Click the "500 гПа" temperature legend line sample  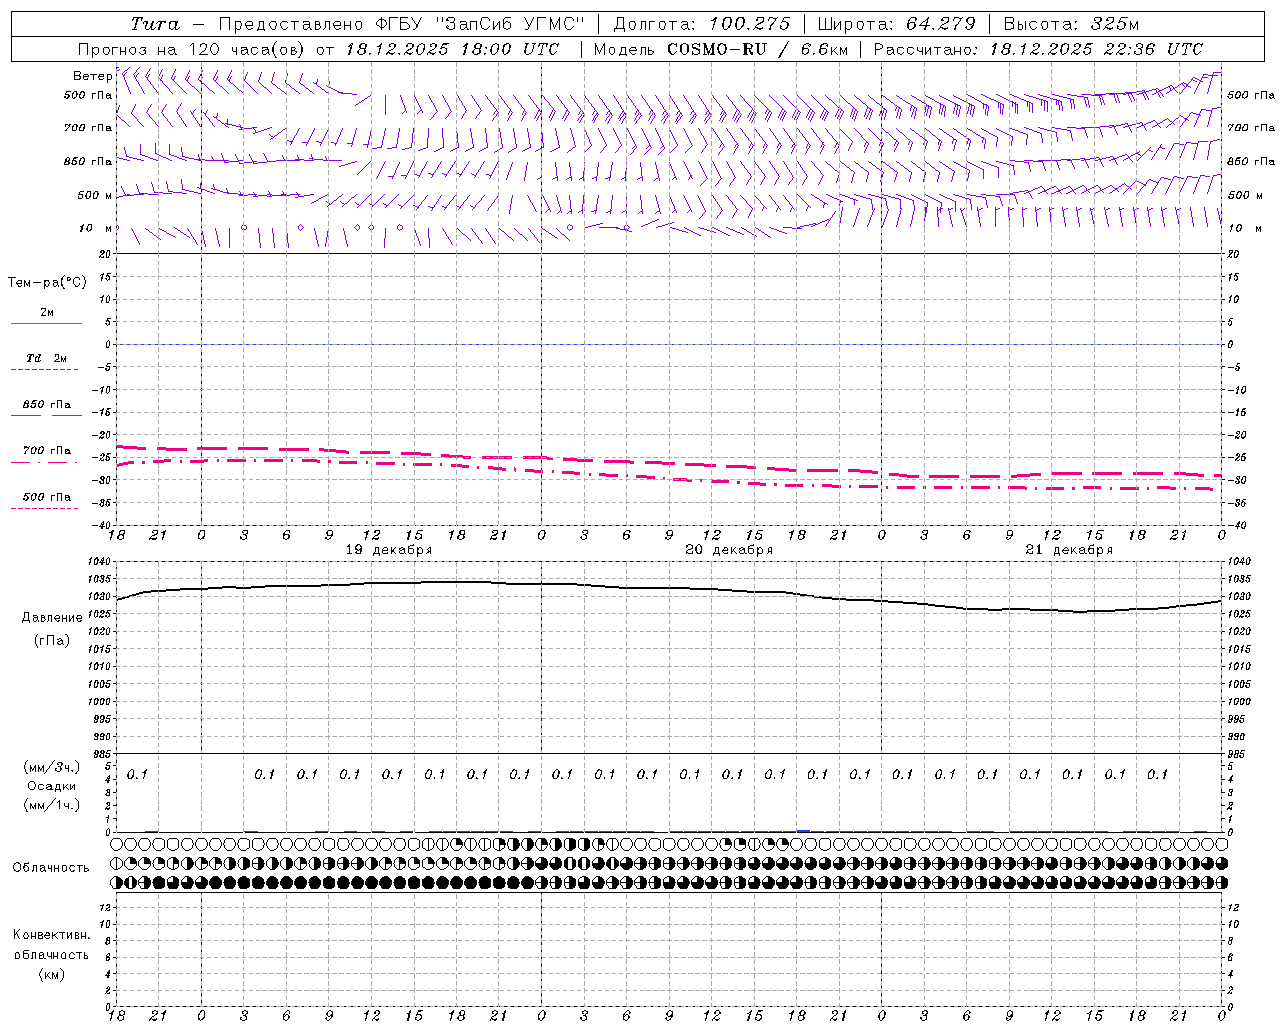45,508
